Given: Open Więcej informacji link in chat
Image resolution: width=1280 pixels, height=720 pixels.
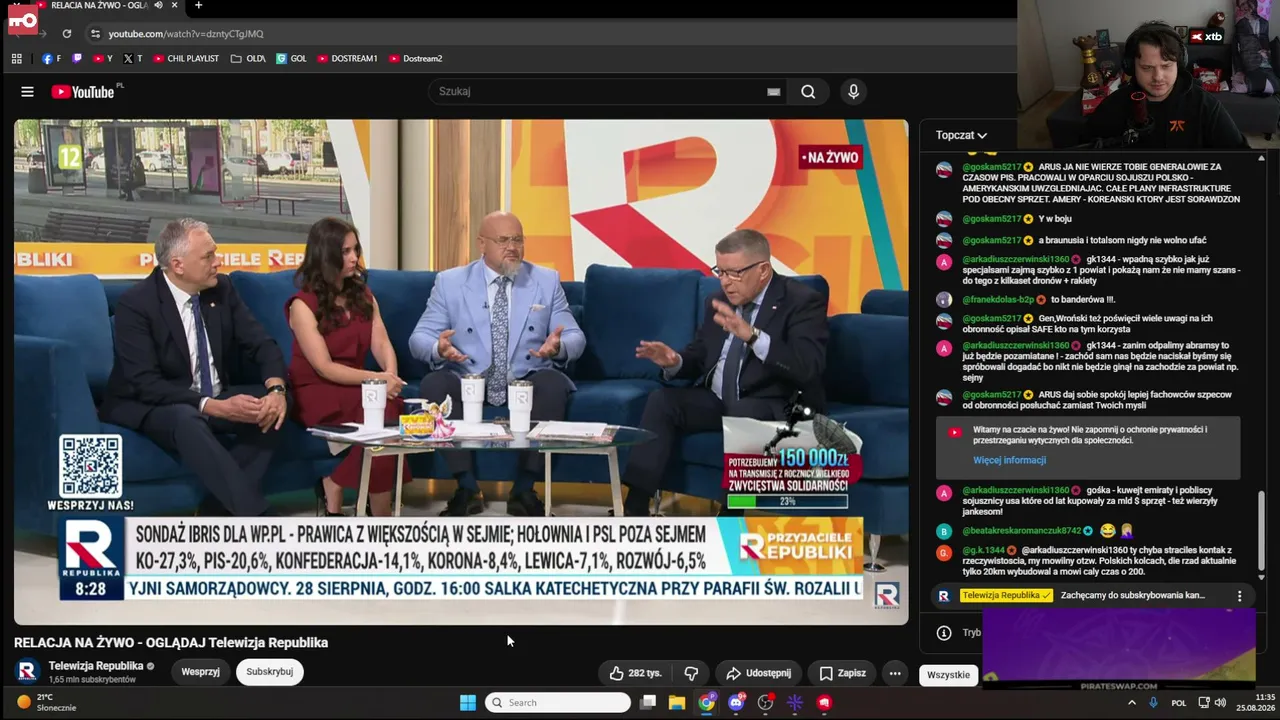Looking at the screenshot, I should pos(1009,460).
